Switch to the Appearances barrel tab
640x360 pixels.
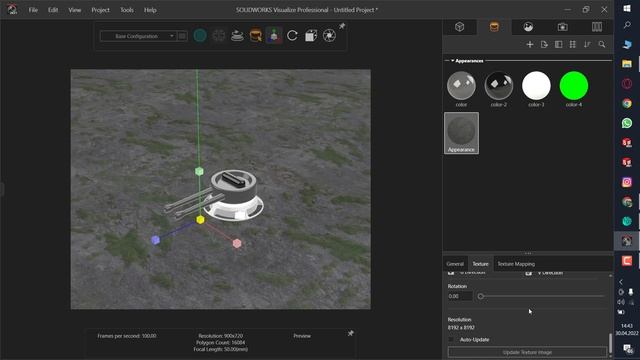[x=494, y=27]
